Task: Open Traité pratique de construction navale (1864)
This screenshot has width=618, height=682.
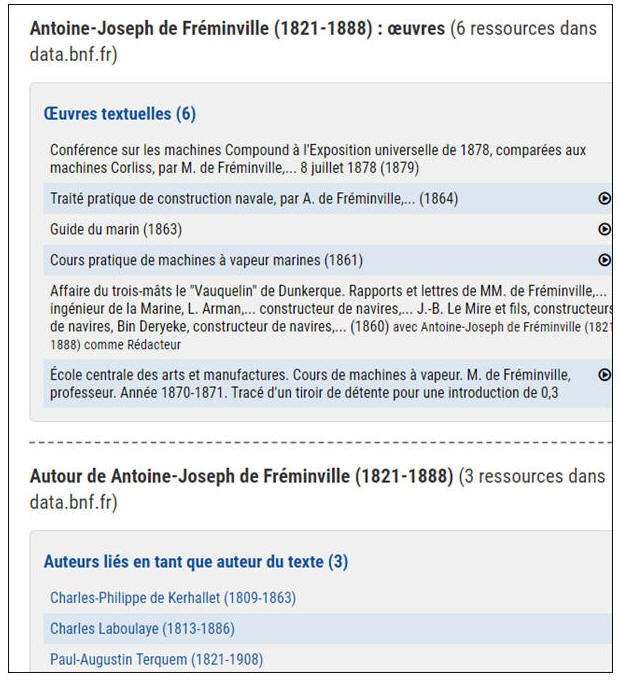Action: click(254, 198)
